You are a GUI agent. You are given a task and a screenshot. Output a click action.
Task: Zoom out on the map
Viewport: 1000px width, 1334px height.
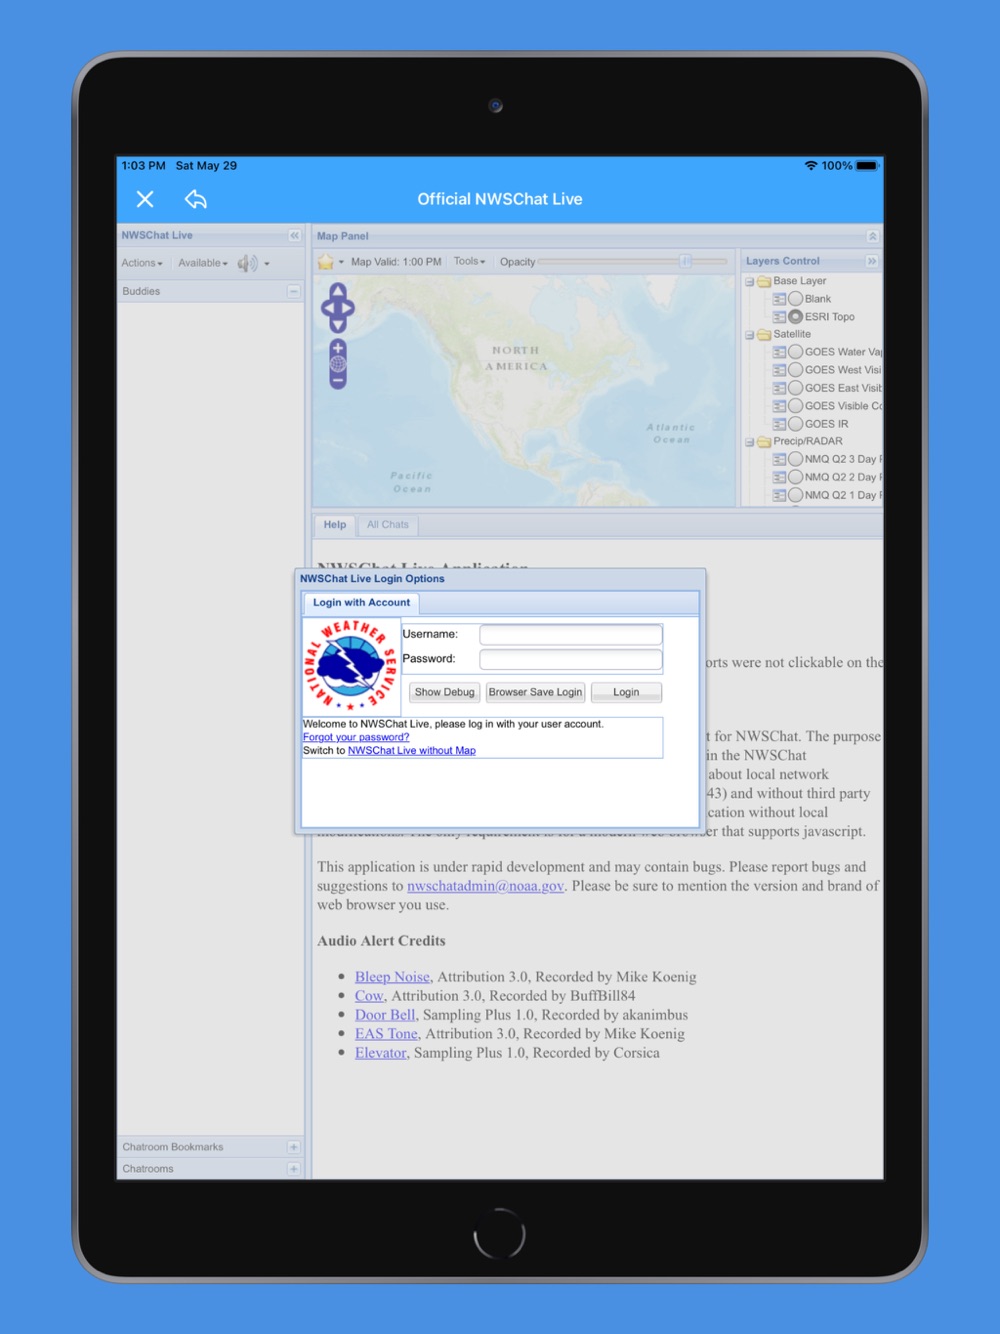point(338,380)
